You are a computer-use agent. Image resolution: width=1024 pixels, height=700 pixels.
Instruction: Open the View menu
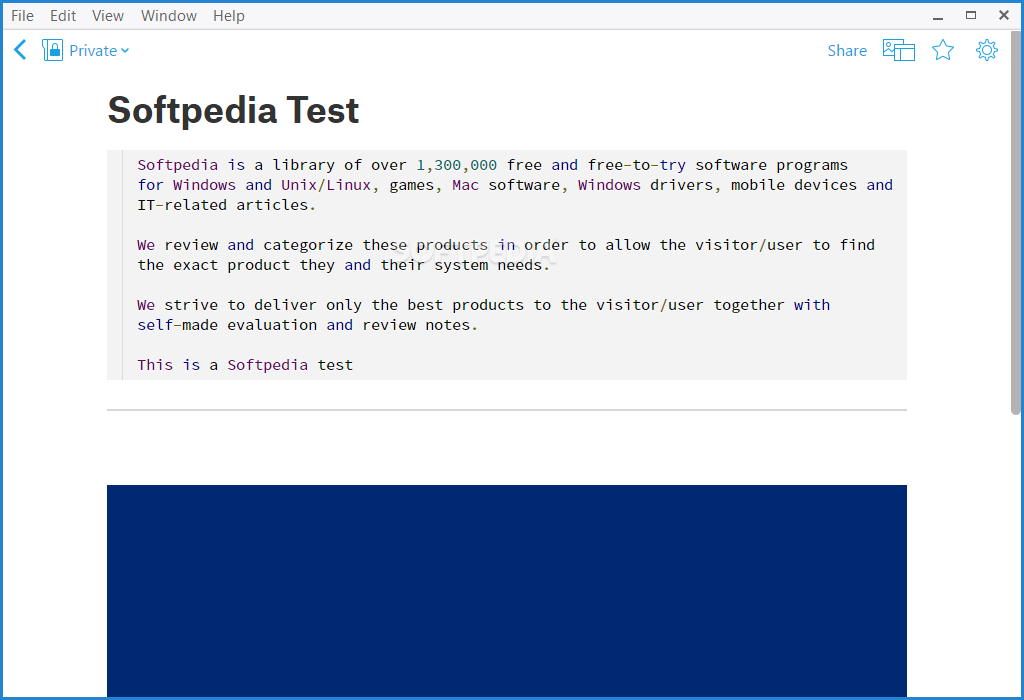(108, 16)
